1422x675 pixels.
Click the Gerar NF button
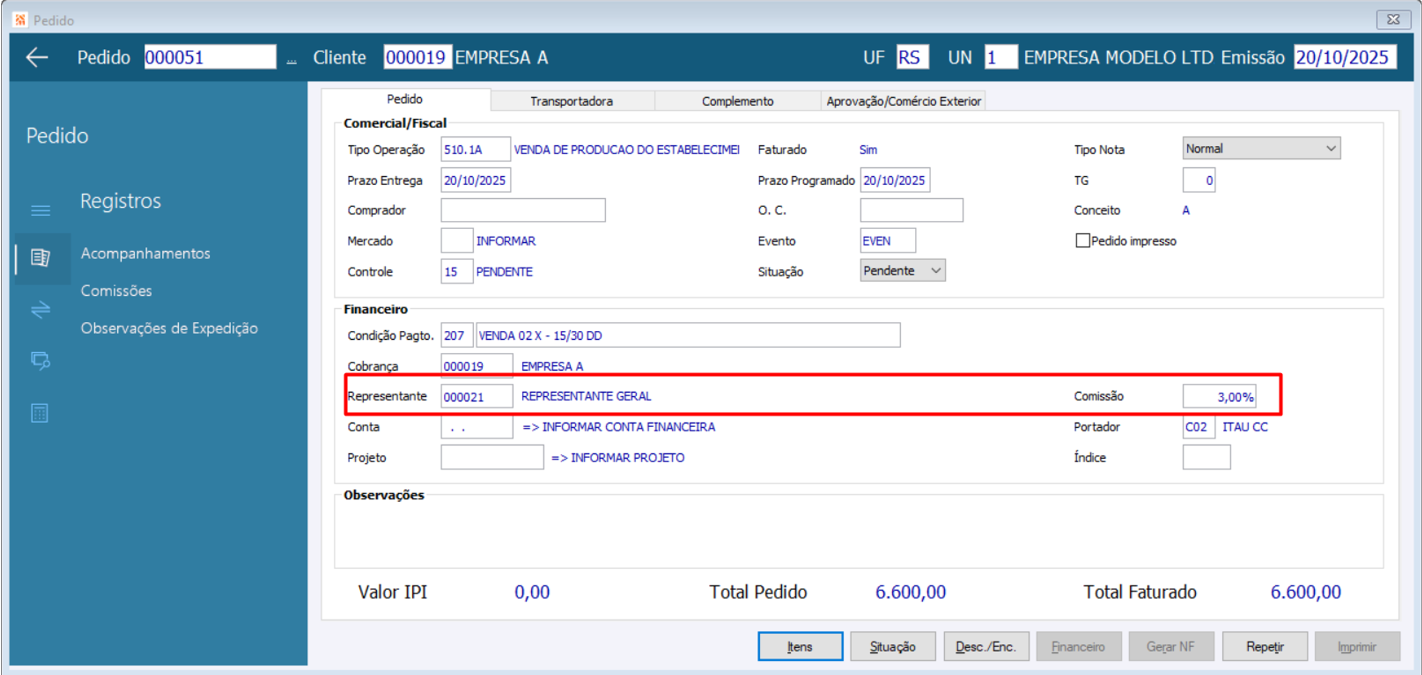tap(1171, 647)
